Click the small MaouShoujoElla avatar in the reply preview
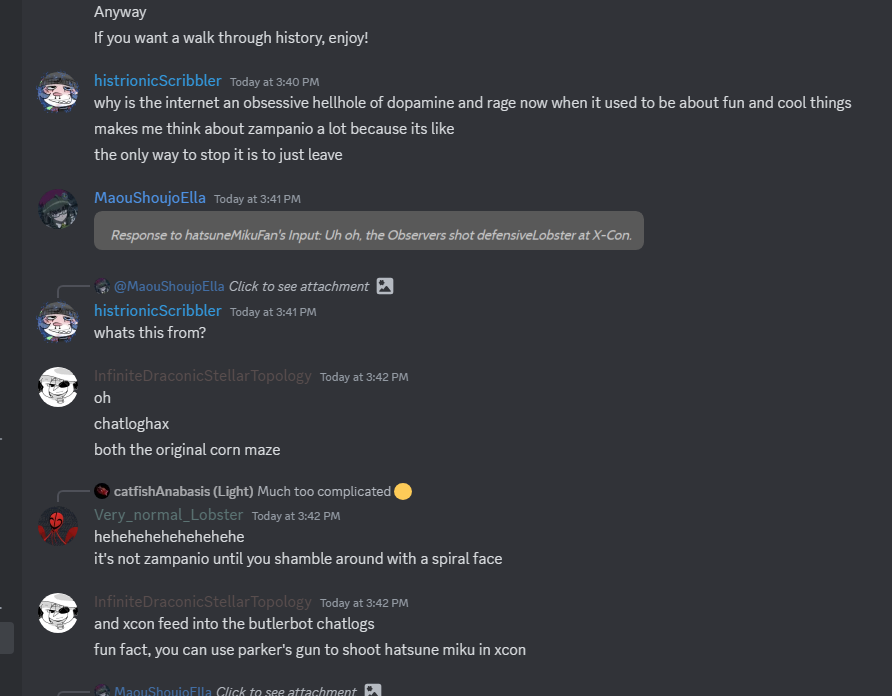This screenshot has width=892, height=696. pyautogui.click(x=102, y=286)
